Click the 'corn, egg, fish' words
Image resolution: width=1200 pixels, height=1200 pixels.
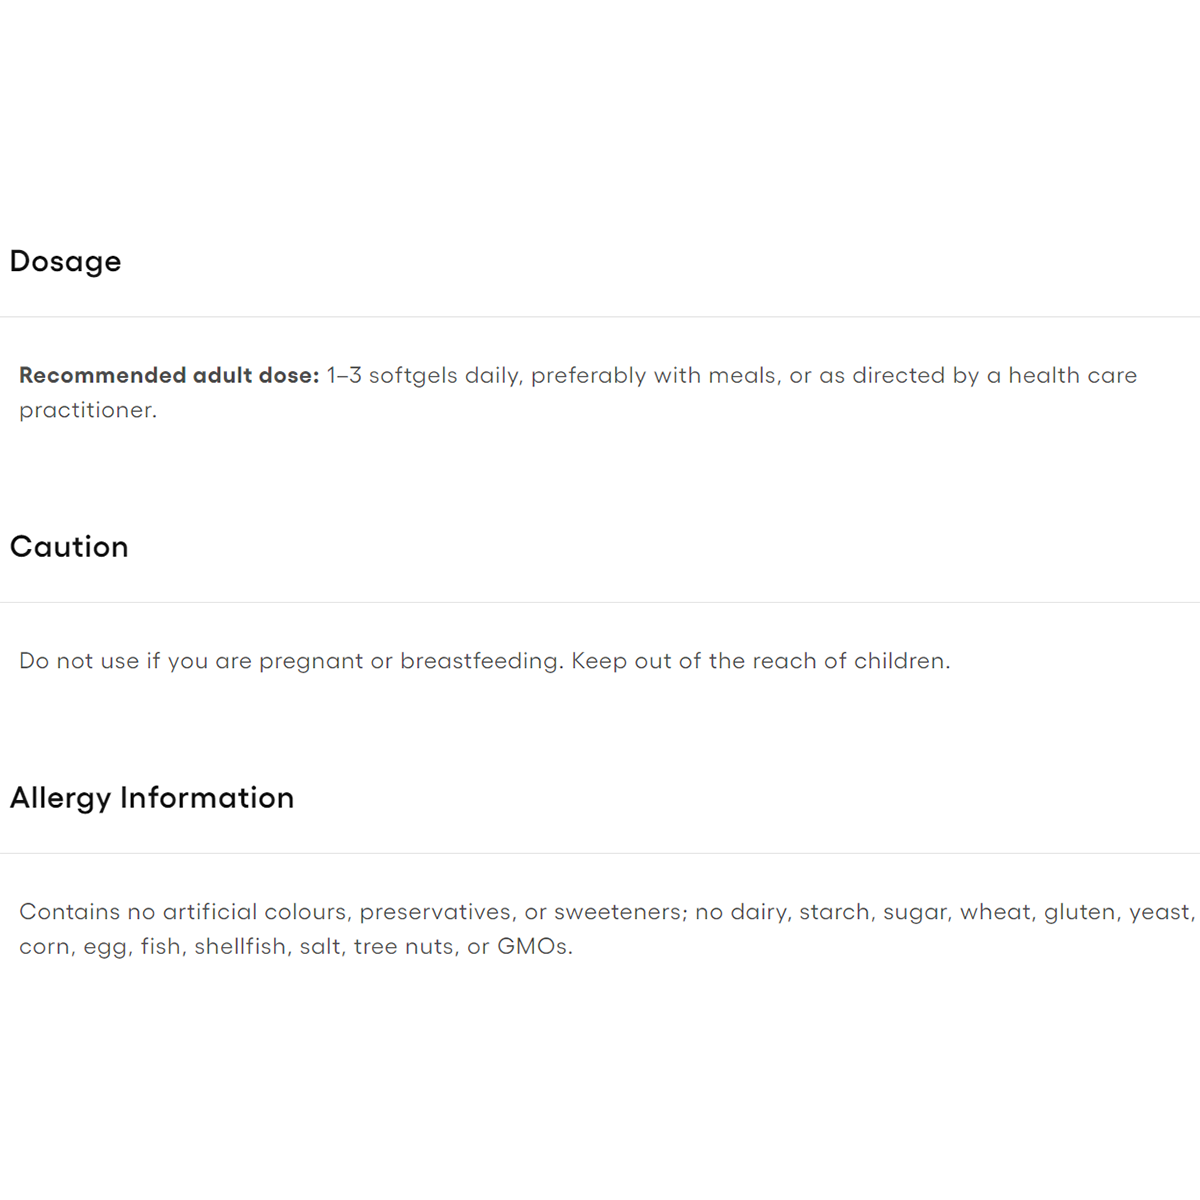pos(102,947)
